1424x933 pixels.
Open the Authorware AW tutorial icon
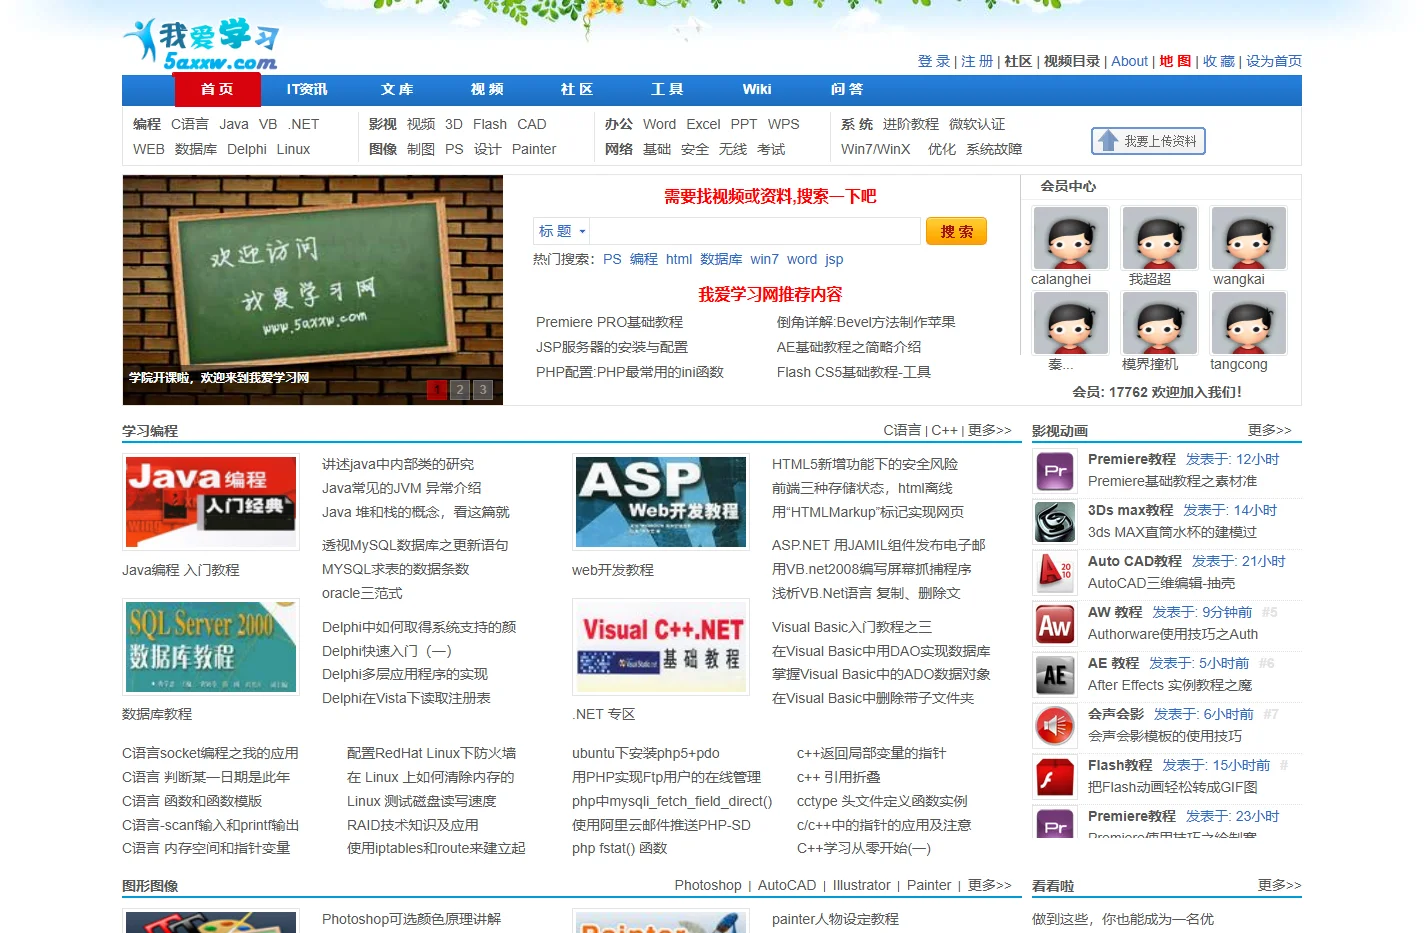pyautogui.click(x=1054, y=624)
